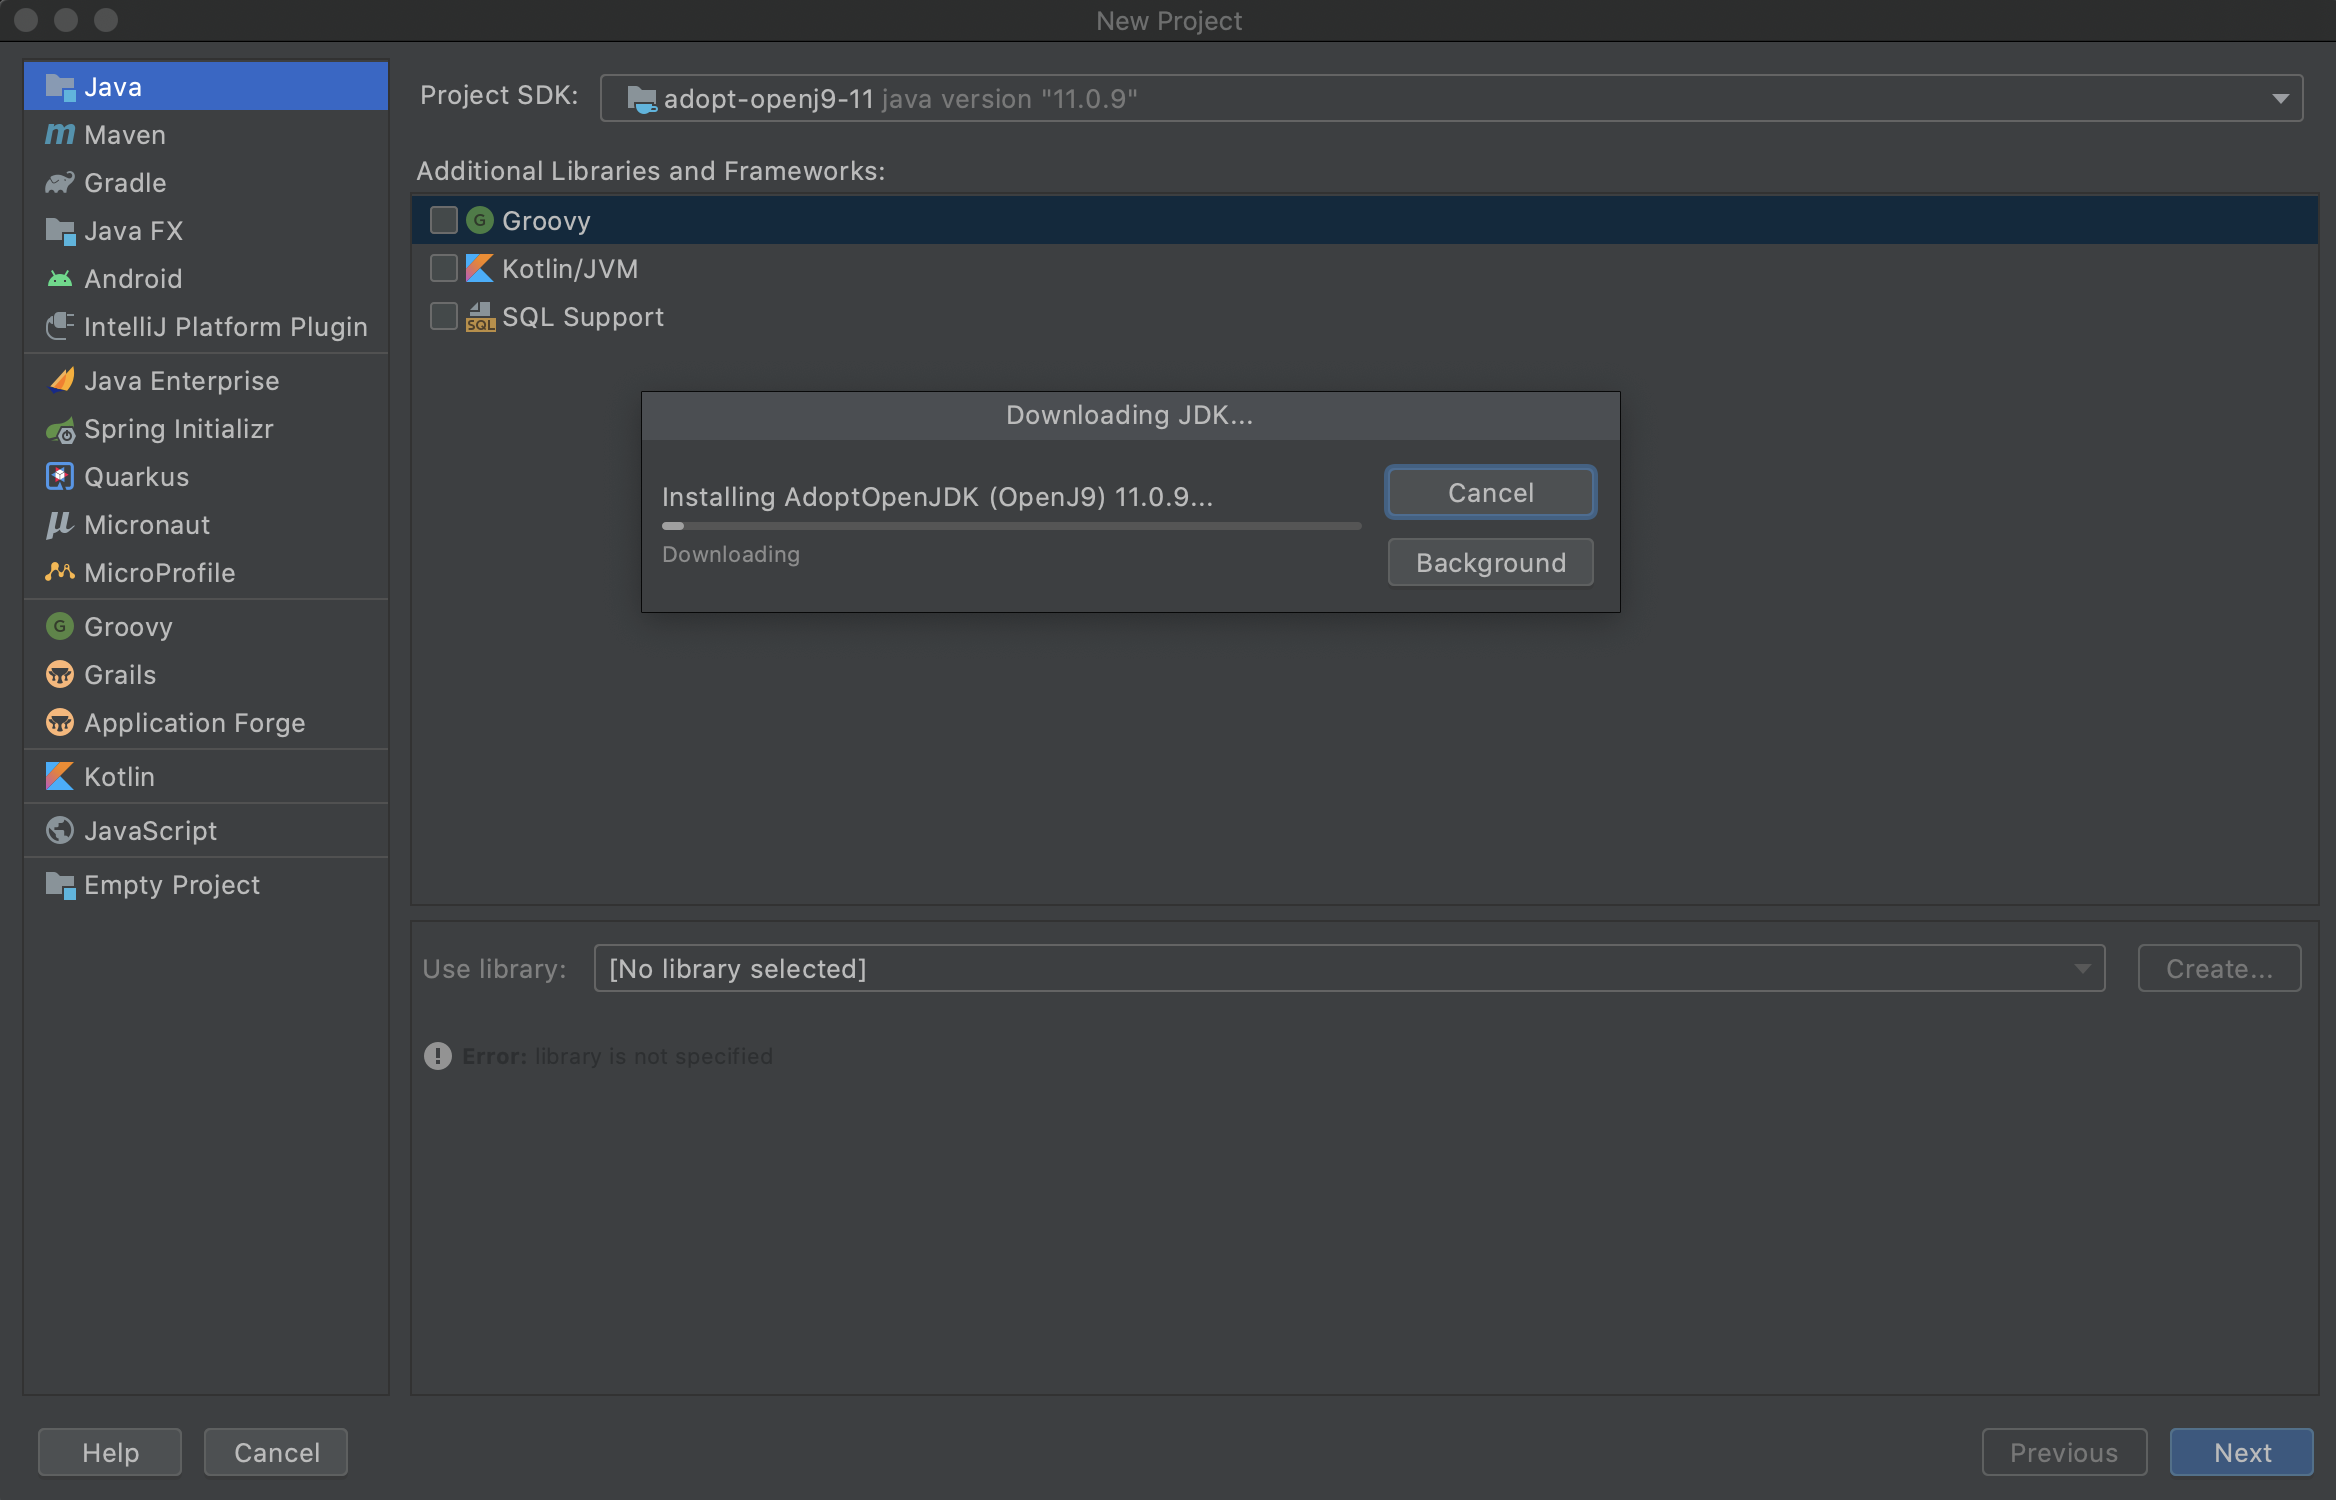
Task: Click the Next button
Action: pyautogui.click(x=2241, y=1452)
